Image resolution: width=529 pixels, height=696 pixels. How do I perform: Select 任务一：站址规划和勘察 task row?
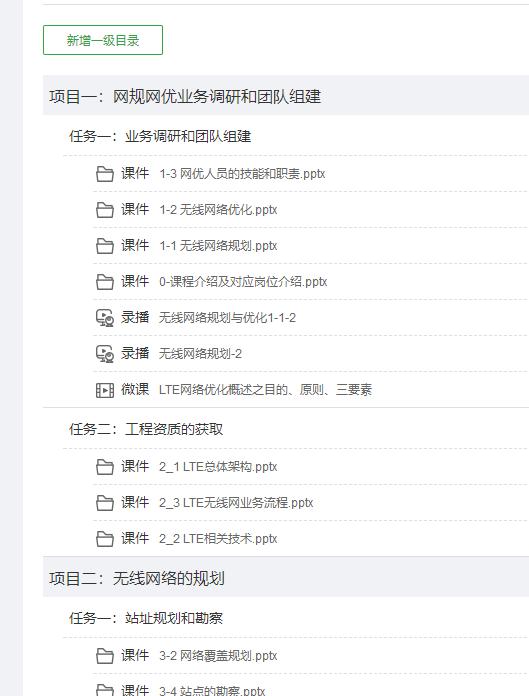296,618
